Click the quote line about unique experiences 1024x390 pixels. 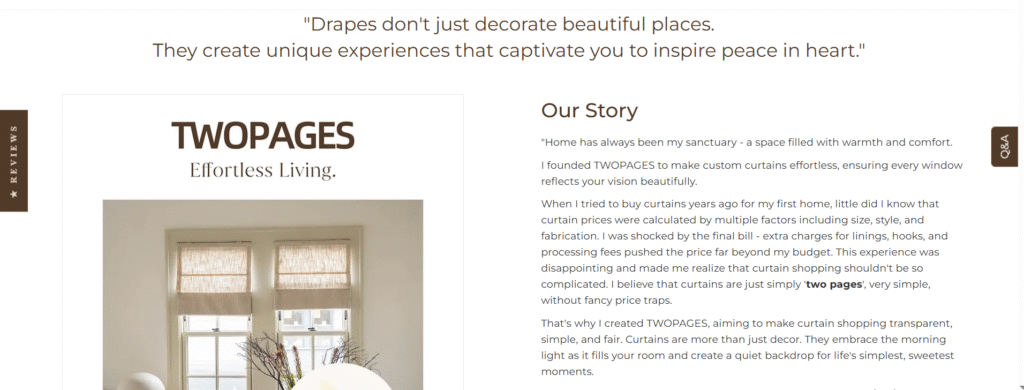(x=509, y=50)
